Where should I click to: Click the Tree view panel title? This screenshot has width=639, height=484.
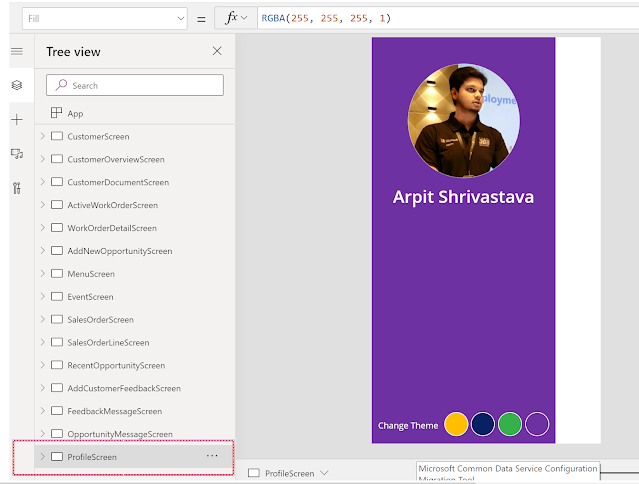tap(73, 52)
